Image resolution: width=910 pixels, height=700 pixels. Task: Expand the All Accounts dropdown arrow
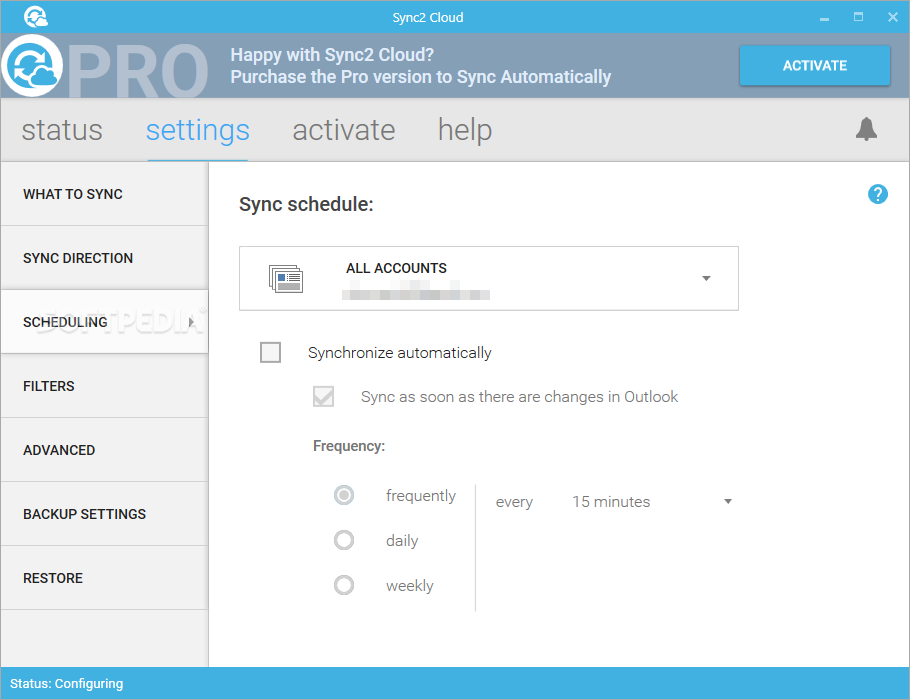[x=706, y=279]
